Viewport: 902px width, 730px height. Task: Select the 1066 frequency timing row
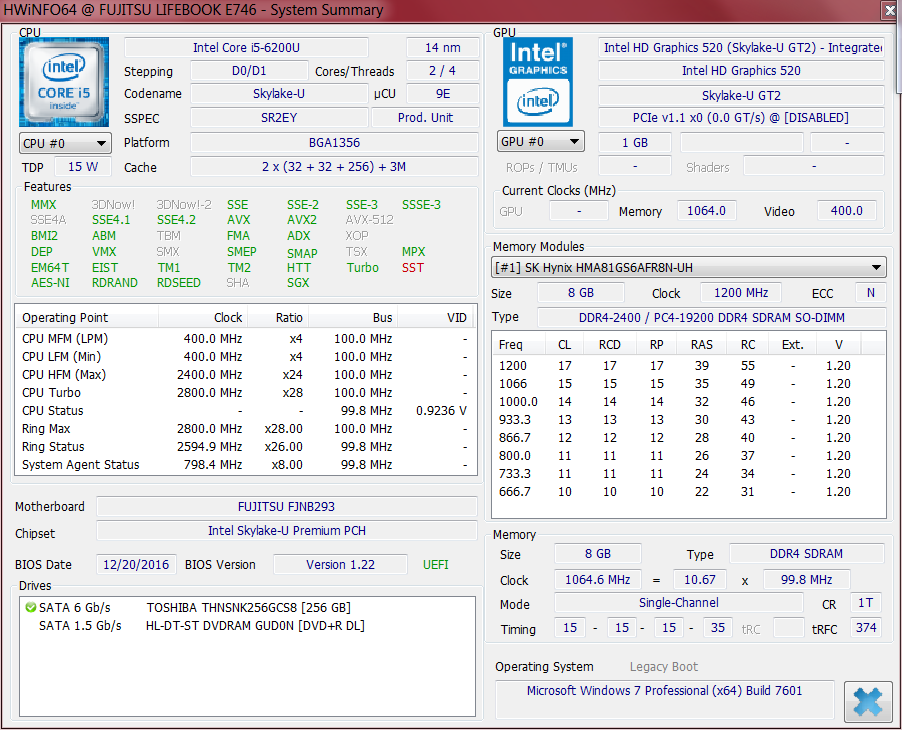[688, 384]
